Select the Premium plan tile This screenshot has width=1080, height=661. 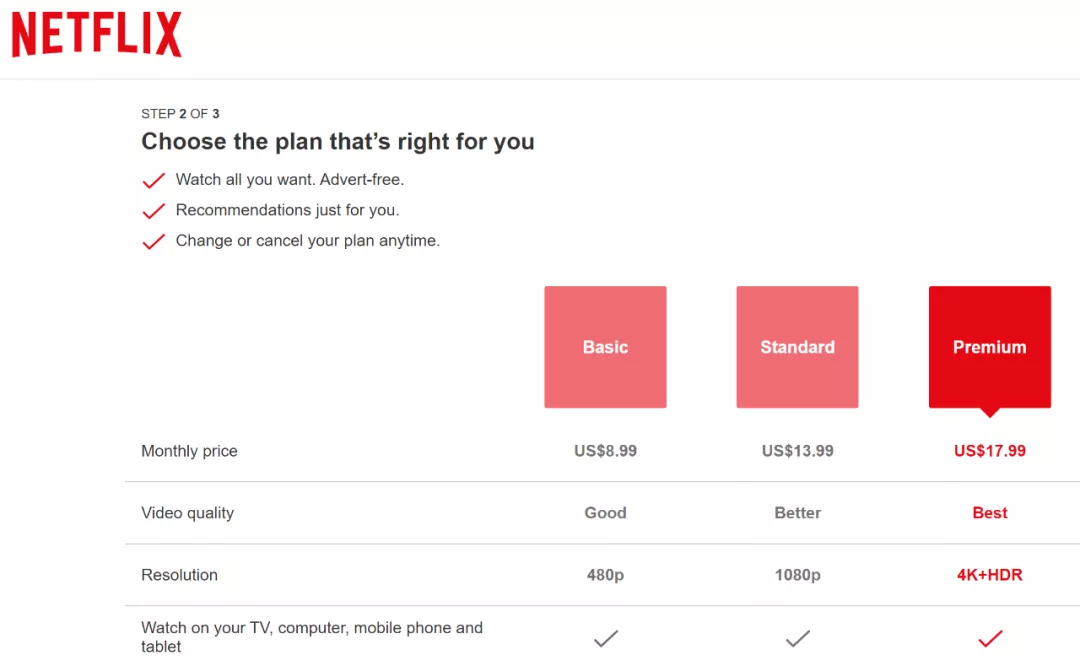[x=989, y=347]
